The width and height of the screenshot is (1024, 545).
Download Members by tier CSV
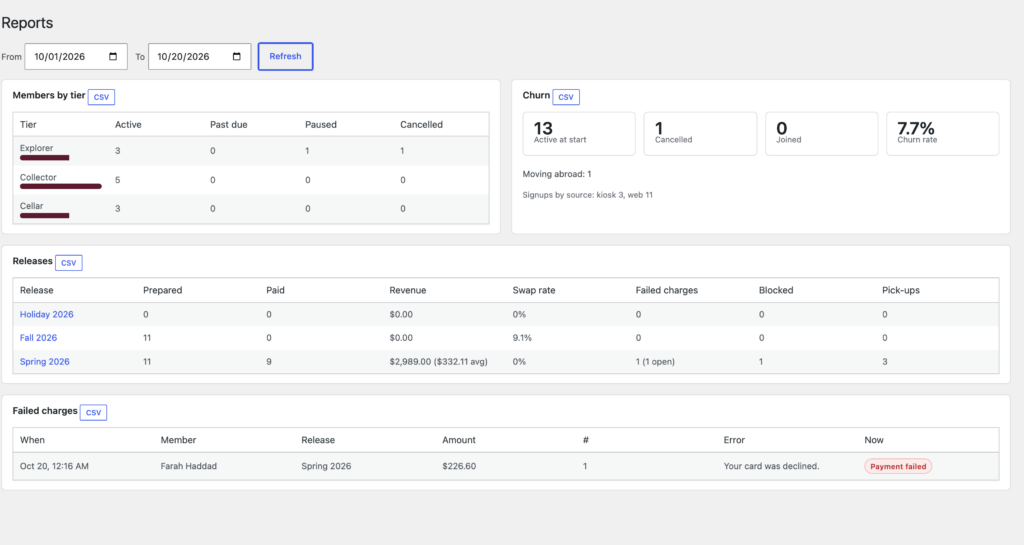[101, 97]
